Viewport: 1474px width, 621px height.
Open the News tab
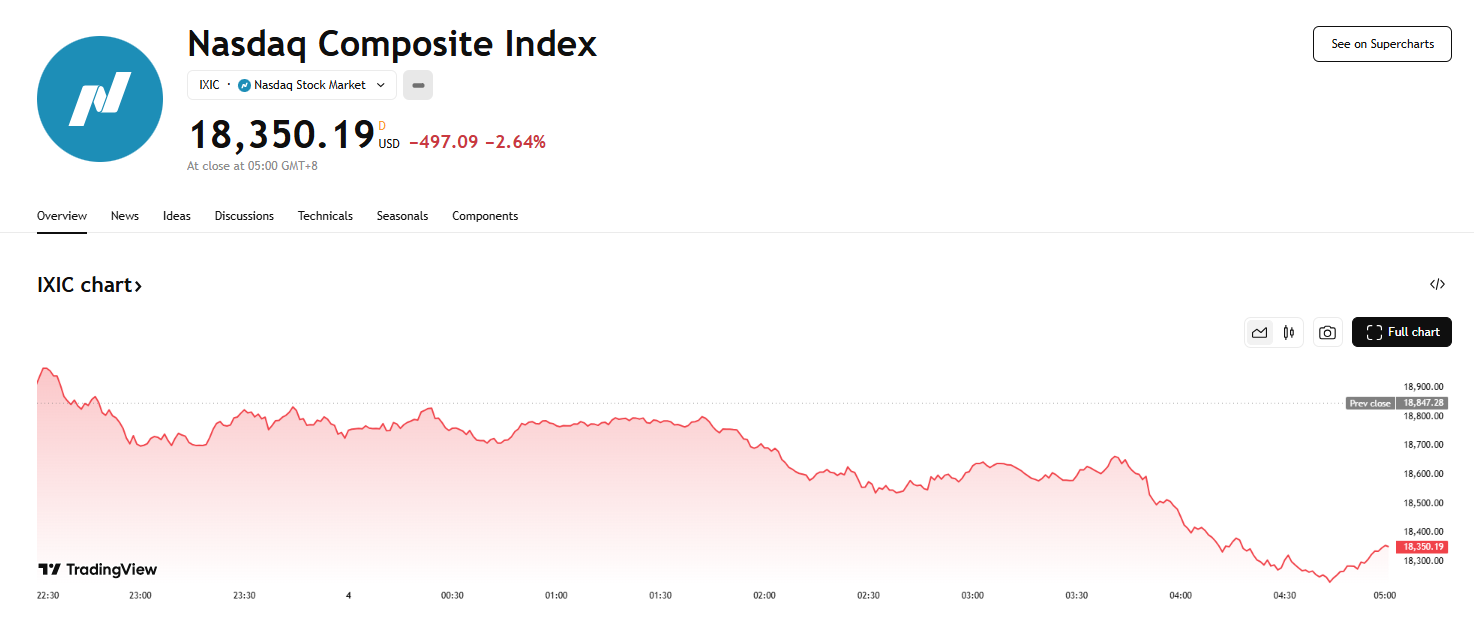point(125,216)
